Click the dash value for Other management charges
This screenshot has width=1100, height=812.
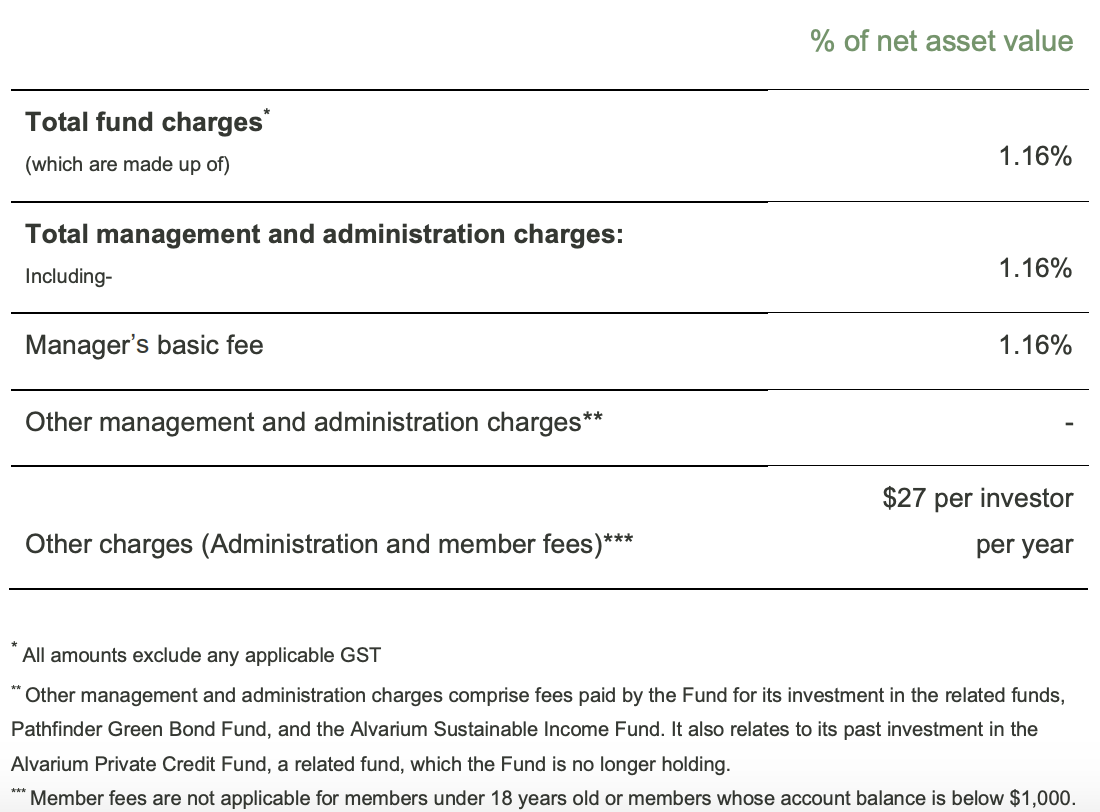[x=1069, y=424]
